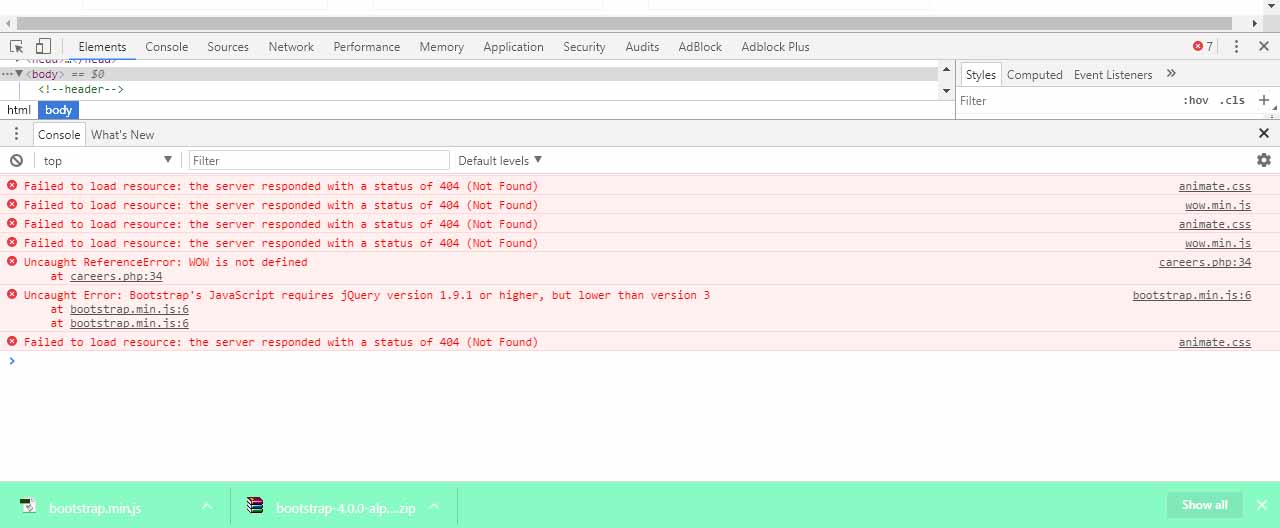
Task: Open careers.php:34 link at right edge
Action: (1205, 262)
